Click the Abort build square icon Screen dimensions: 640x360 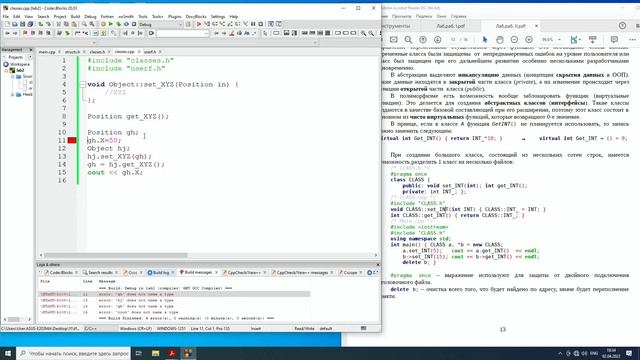click(134, 24)
